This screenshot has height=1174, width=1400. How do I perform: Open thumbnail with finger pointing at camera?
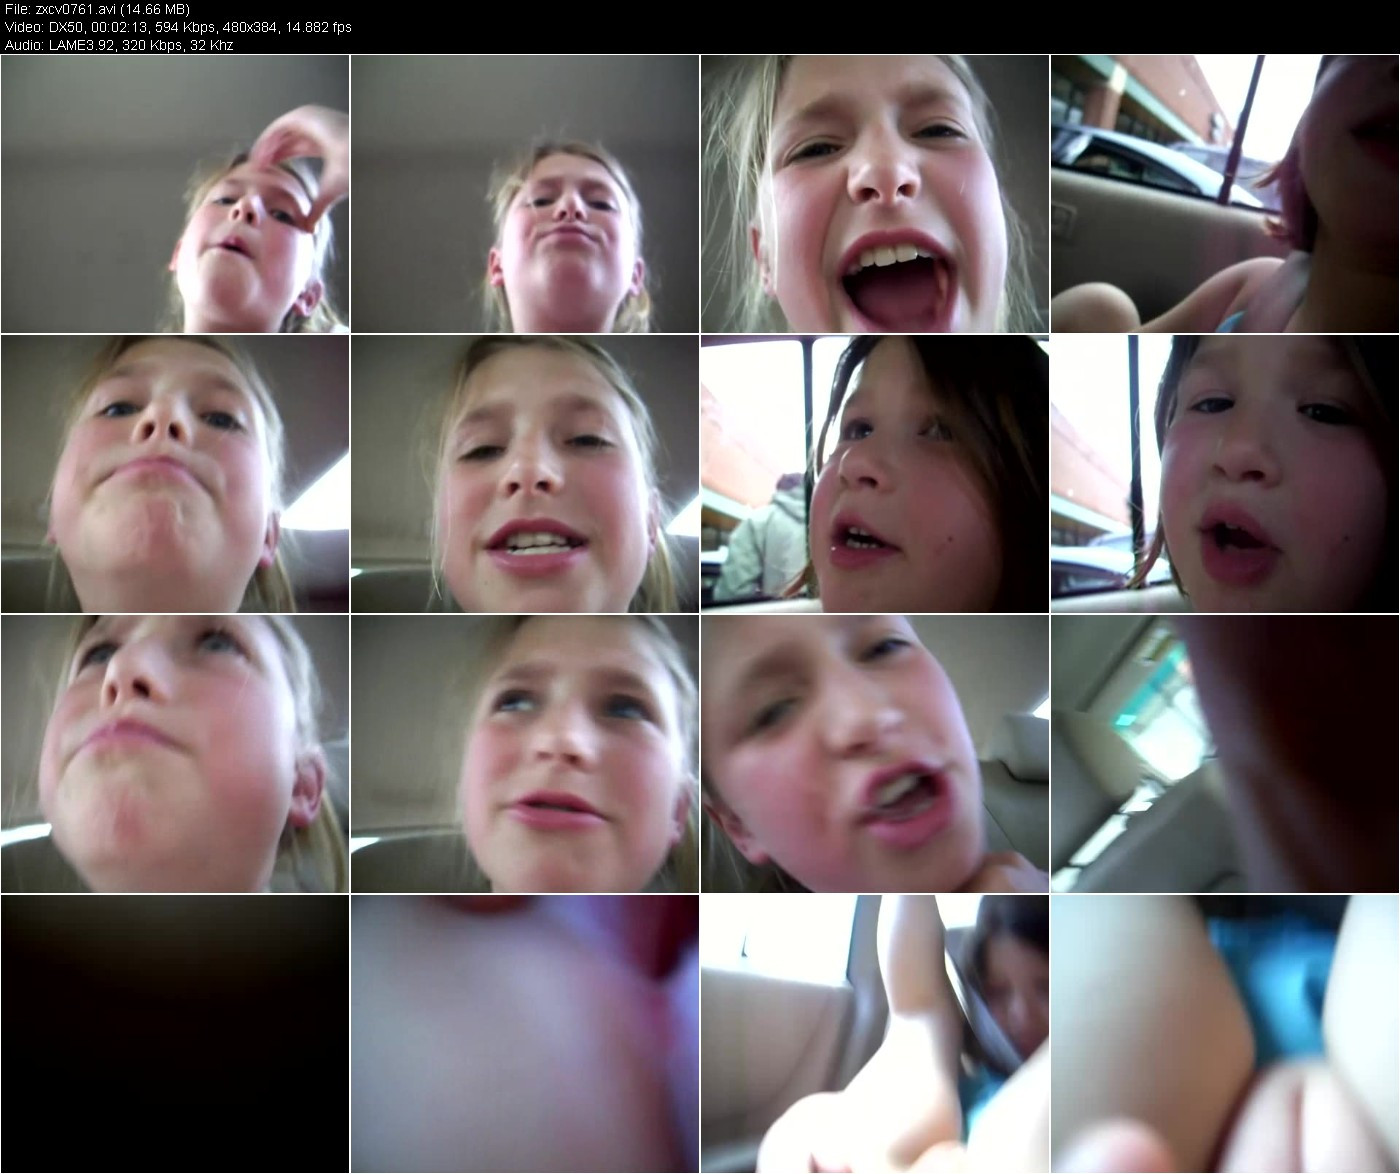coord(875,1034)
